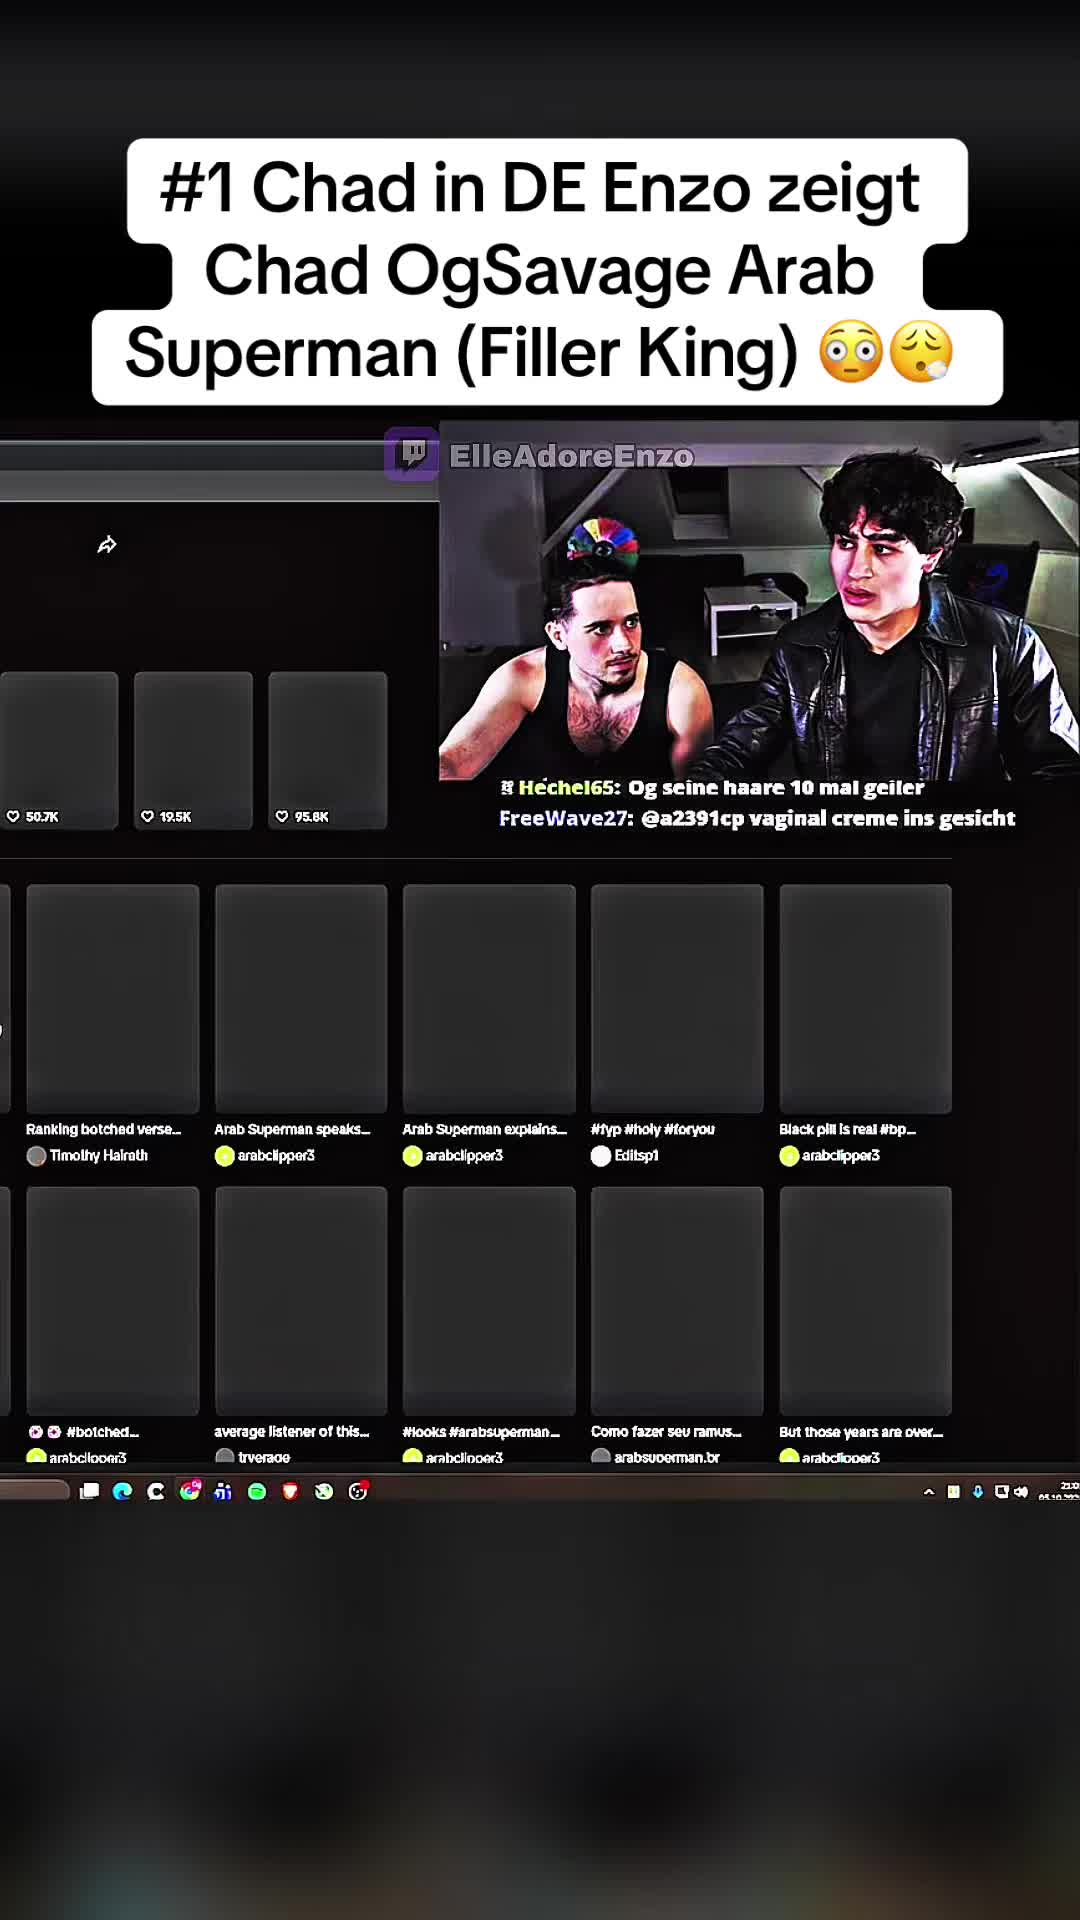1080x1920 pixels.
Task: Click the Twitch logo icon
Action: pos(412,455)
